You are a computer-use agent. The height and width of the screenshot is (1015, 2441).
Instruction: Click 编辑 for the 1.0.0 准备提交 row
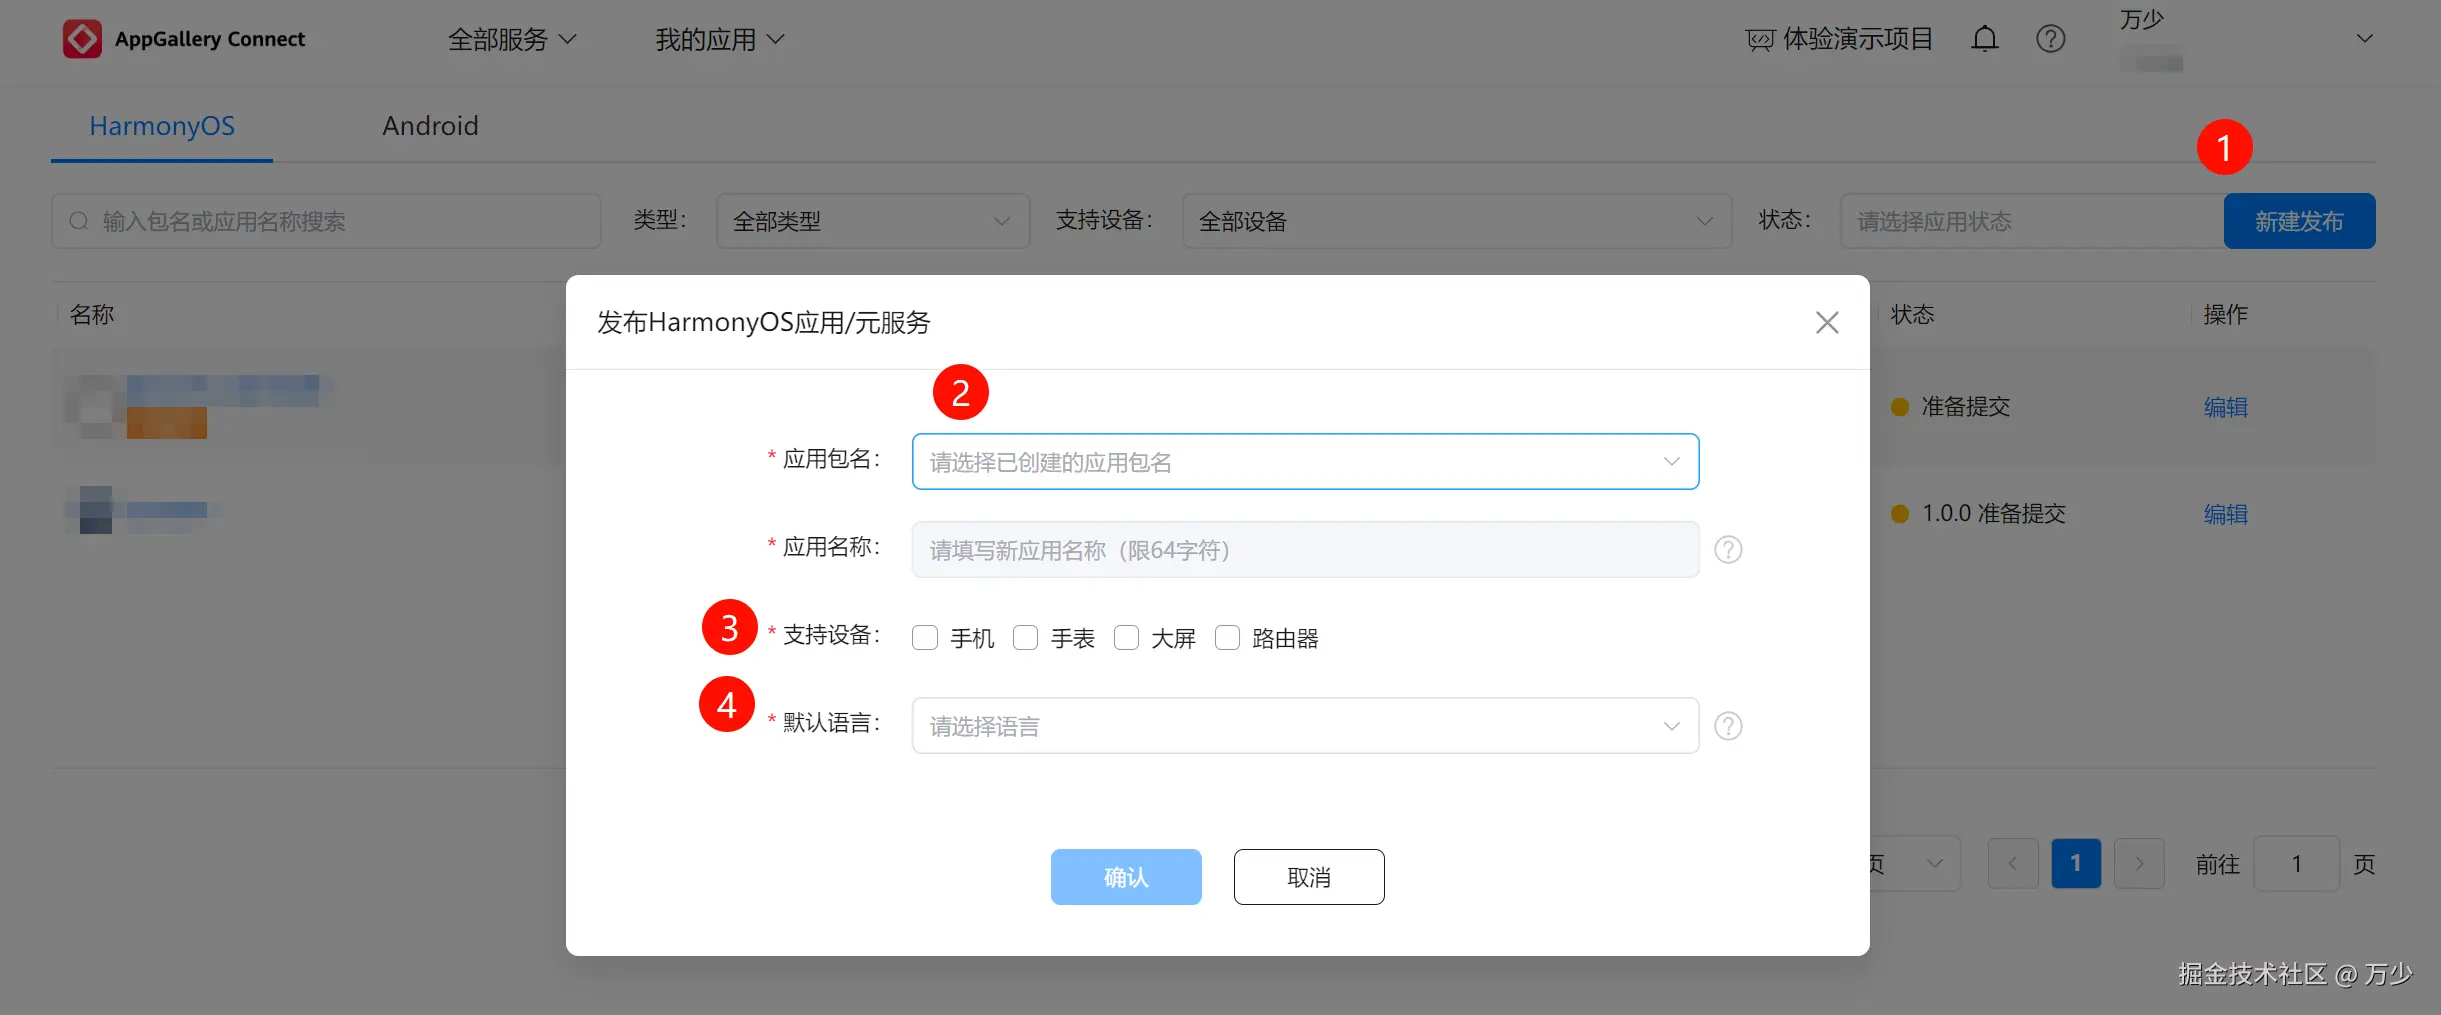point(2226,514)
